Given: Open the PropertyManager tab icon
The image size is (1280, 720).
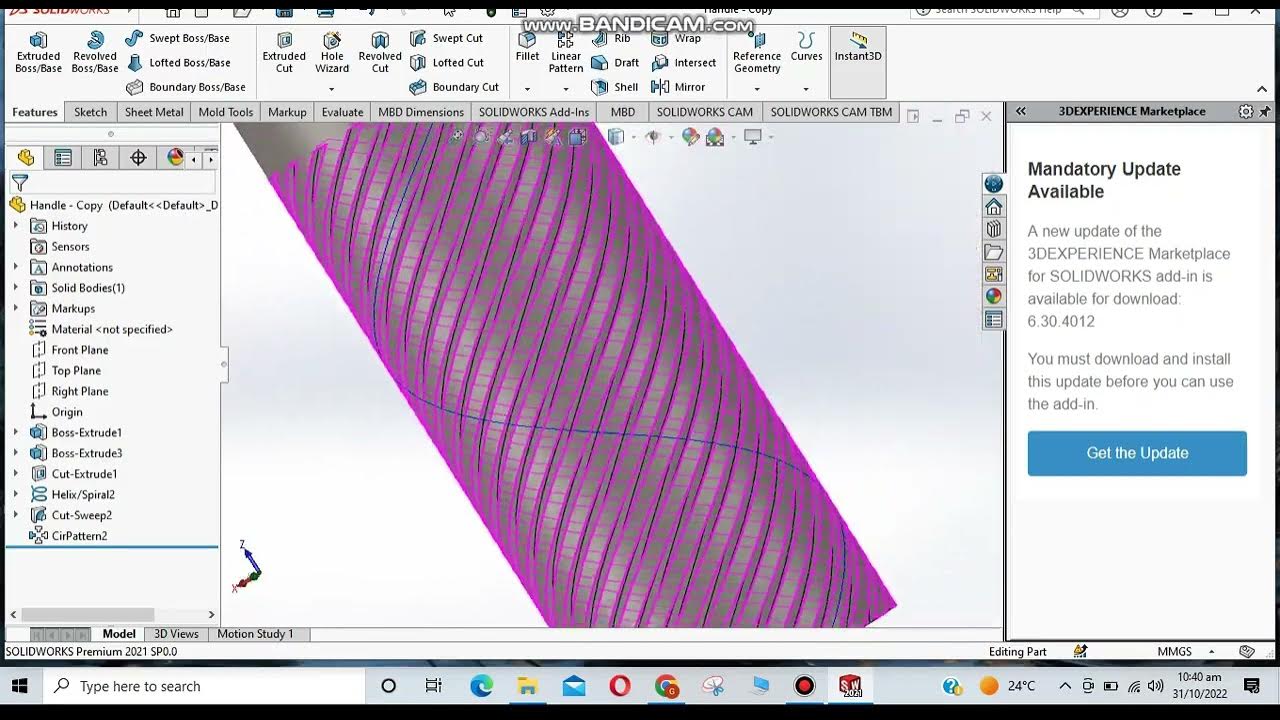Looking at the screenshot, I should [63, 158].
